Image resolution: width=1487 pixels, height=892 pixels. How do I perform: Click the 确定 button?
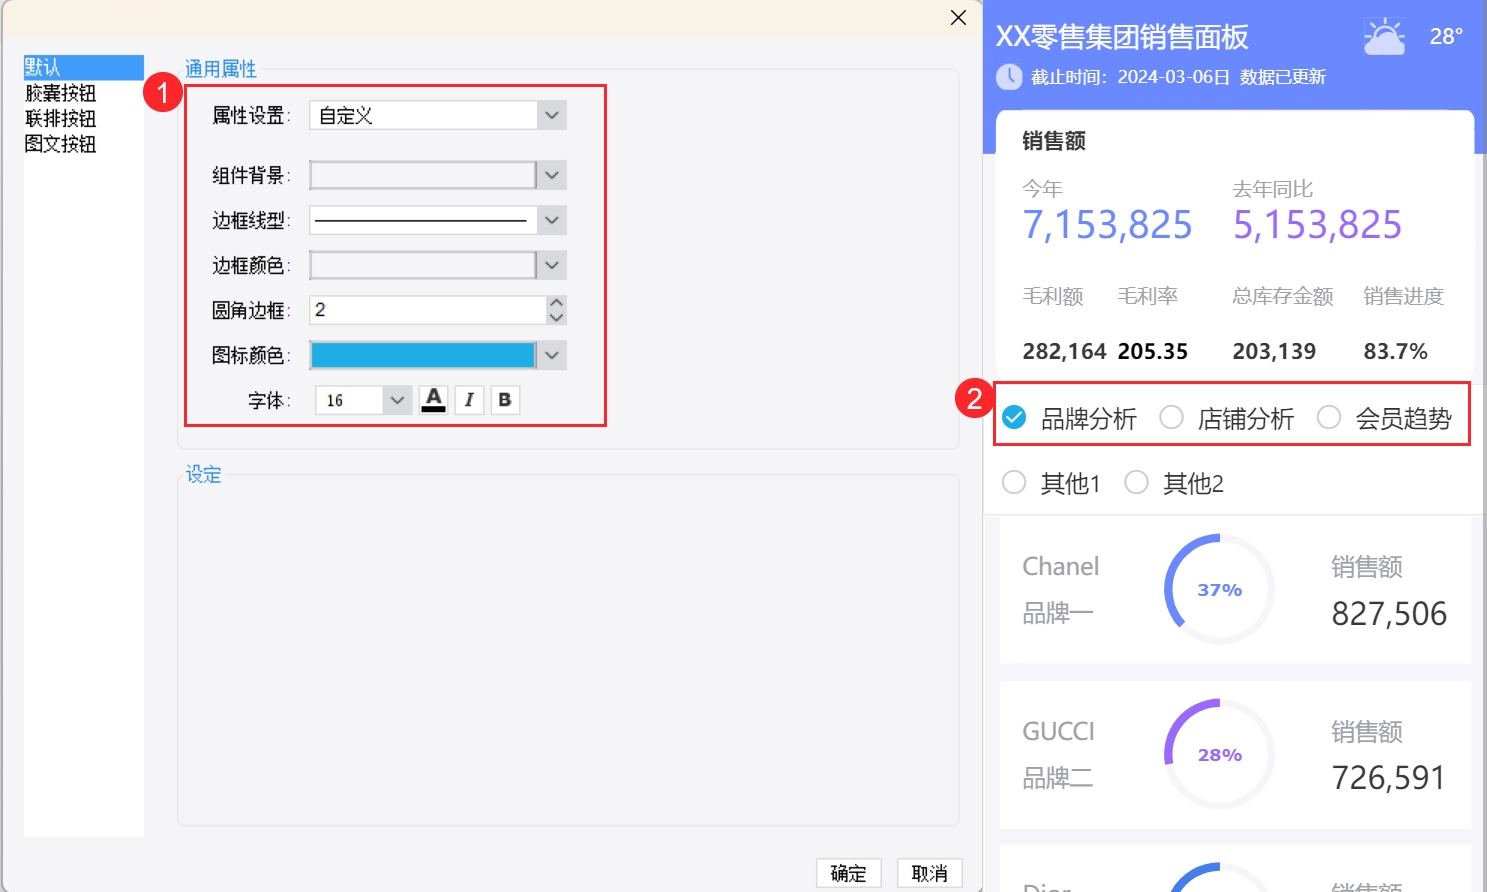coord(849,873)
